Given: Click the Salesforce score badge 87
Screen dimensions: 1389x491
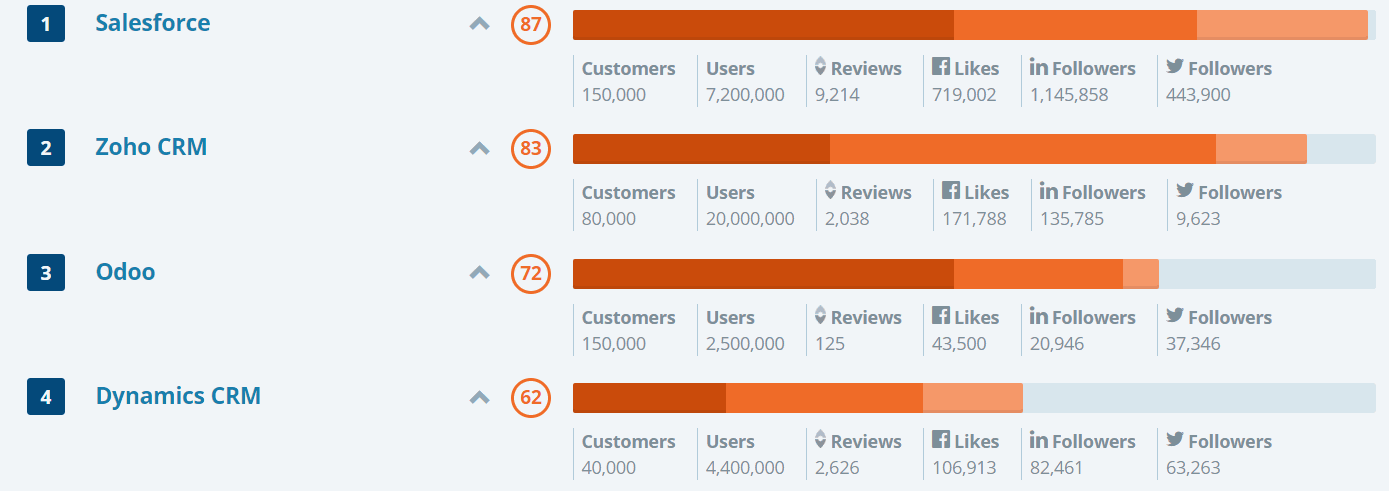Looking at the screenshot, I should [531, 24].
